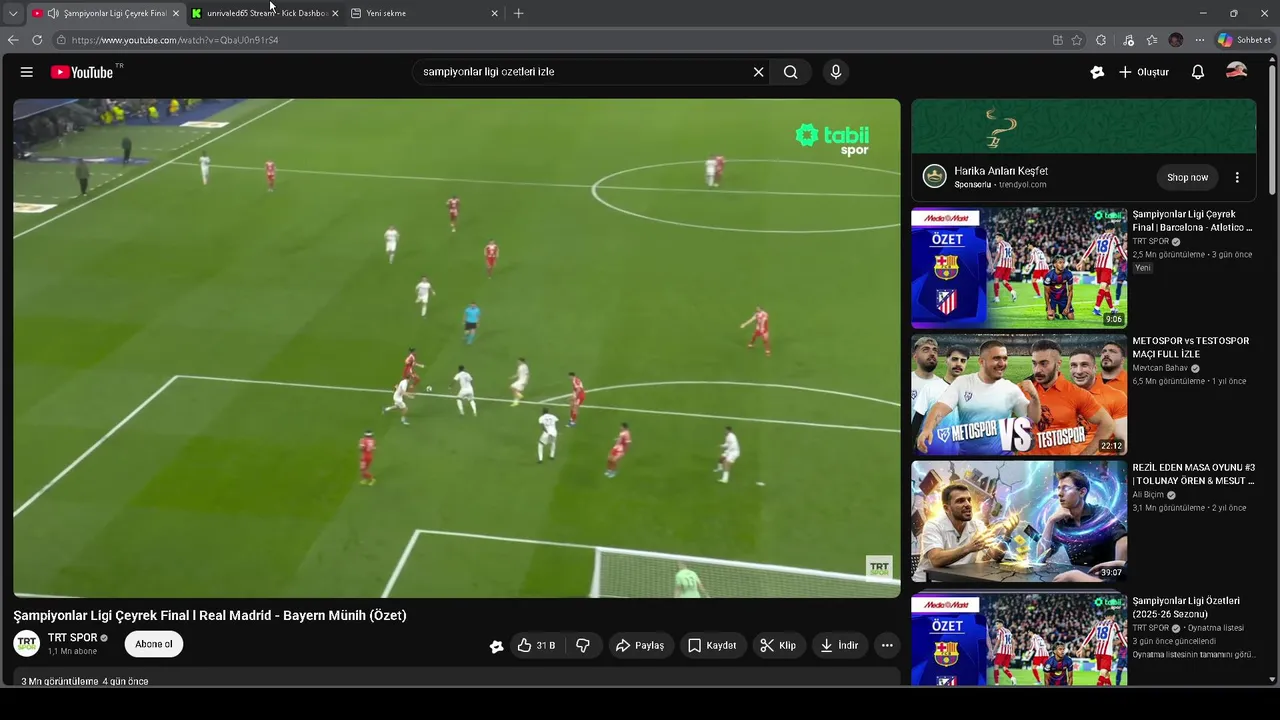Click the browser profile avatar

click(1176, 40)
